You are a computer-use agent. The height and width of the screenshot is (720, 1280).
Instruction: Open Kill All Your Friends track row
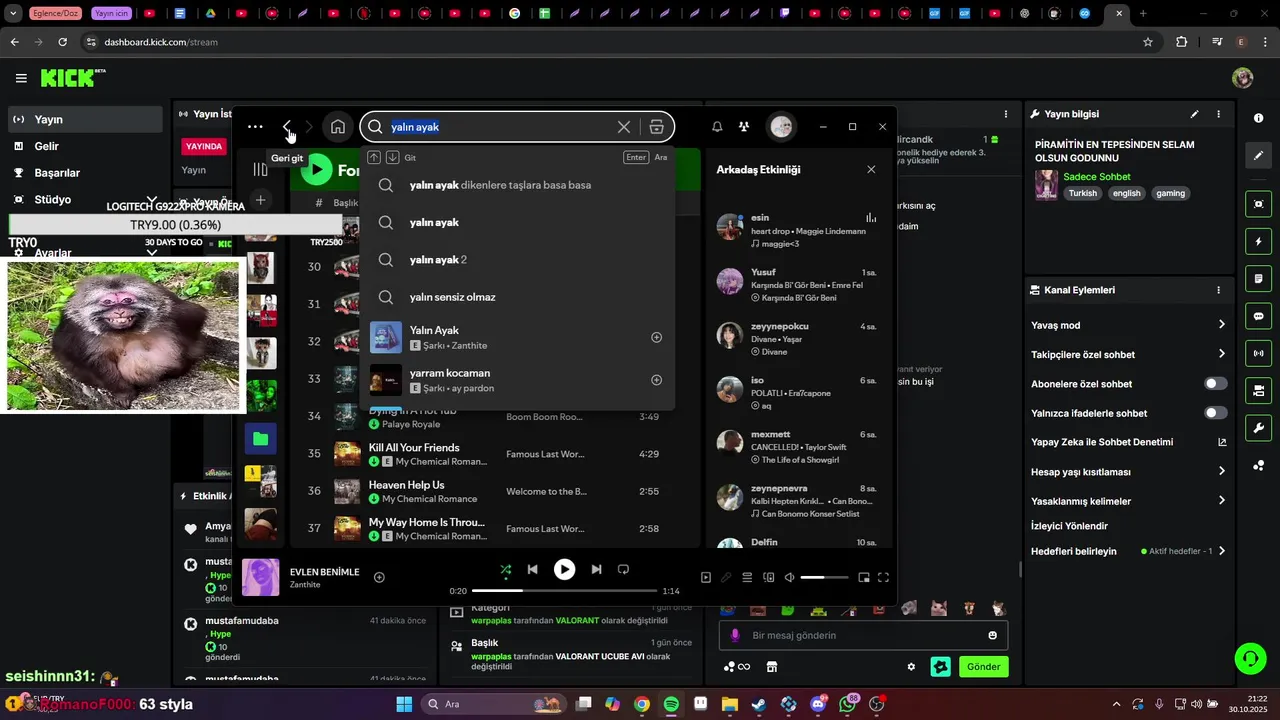coord(494,454)
